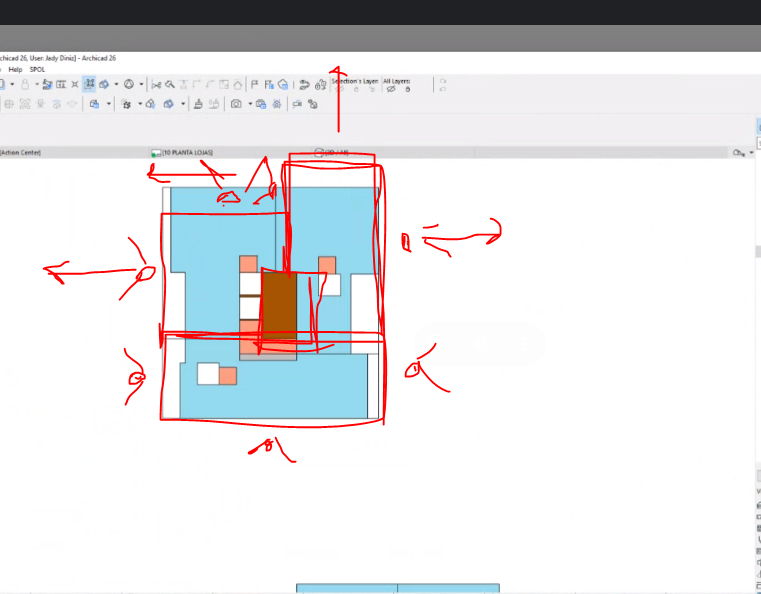761x594 pixels.
Task: Click the flag icon in the top toolbar
Action: (254, 85)
